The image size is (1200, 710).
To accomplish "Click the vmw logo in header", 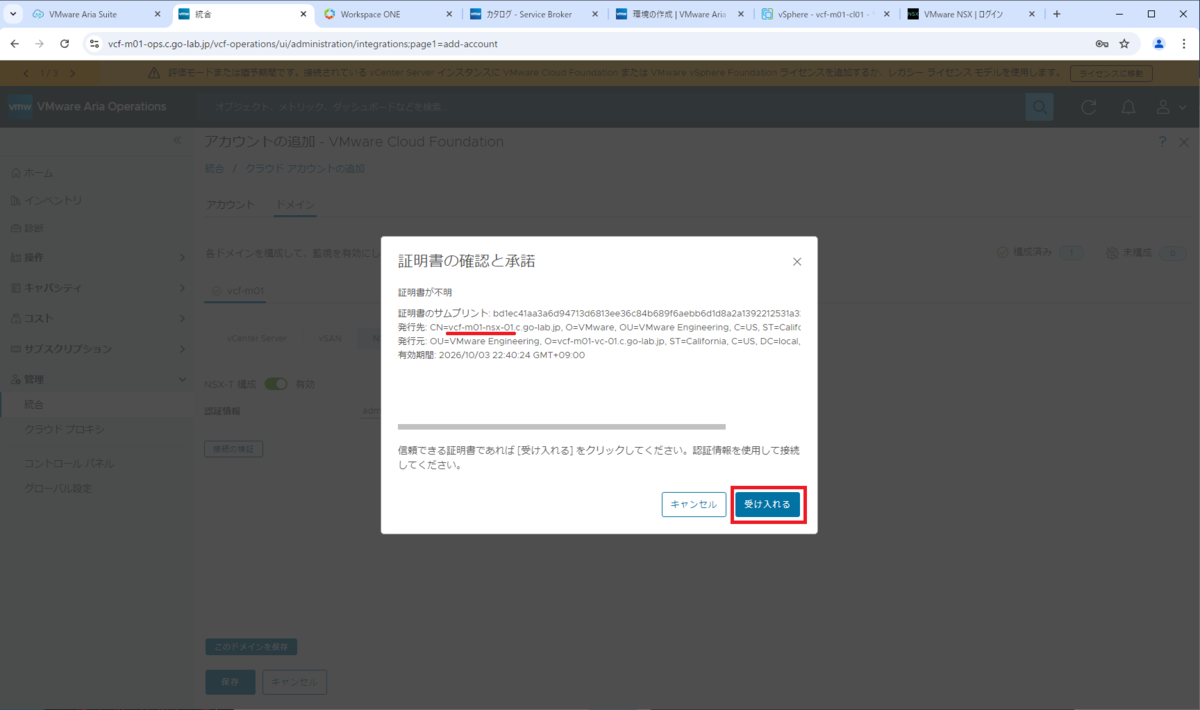I will pos(20,107).
